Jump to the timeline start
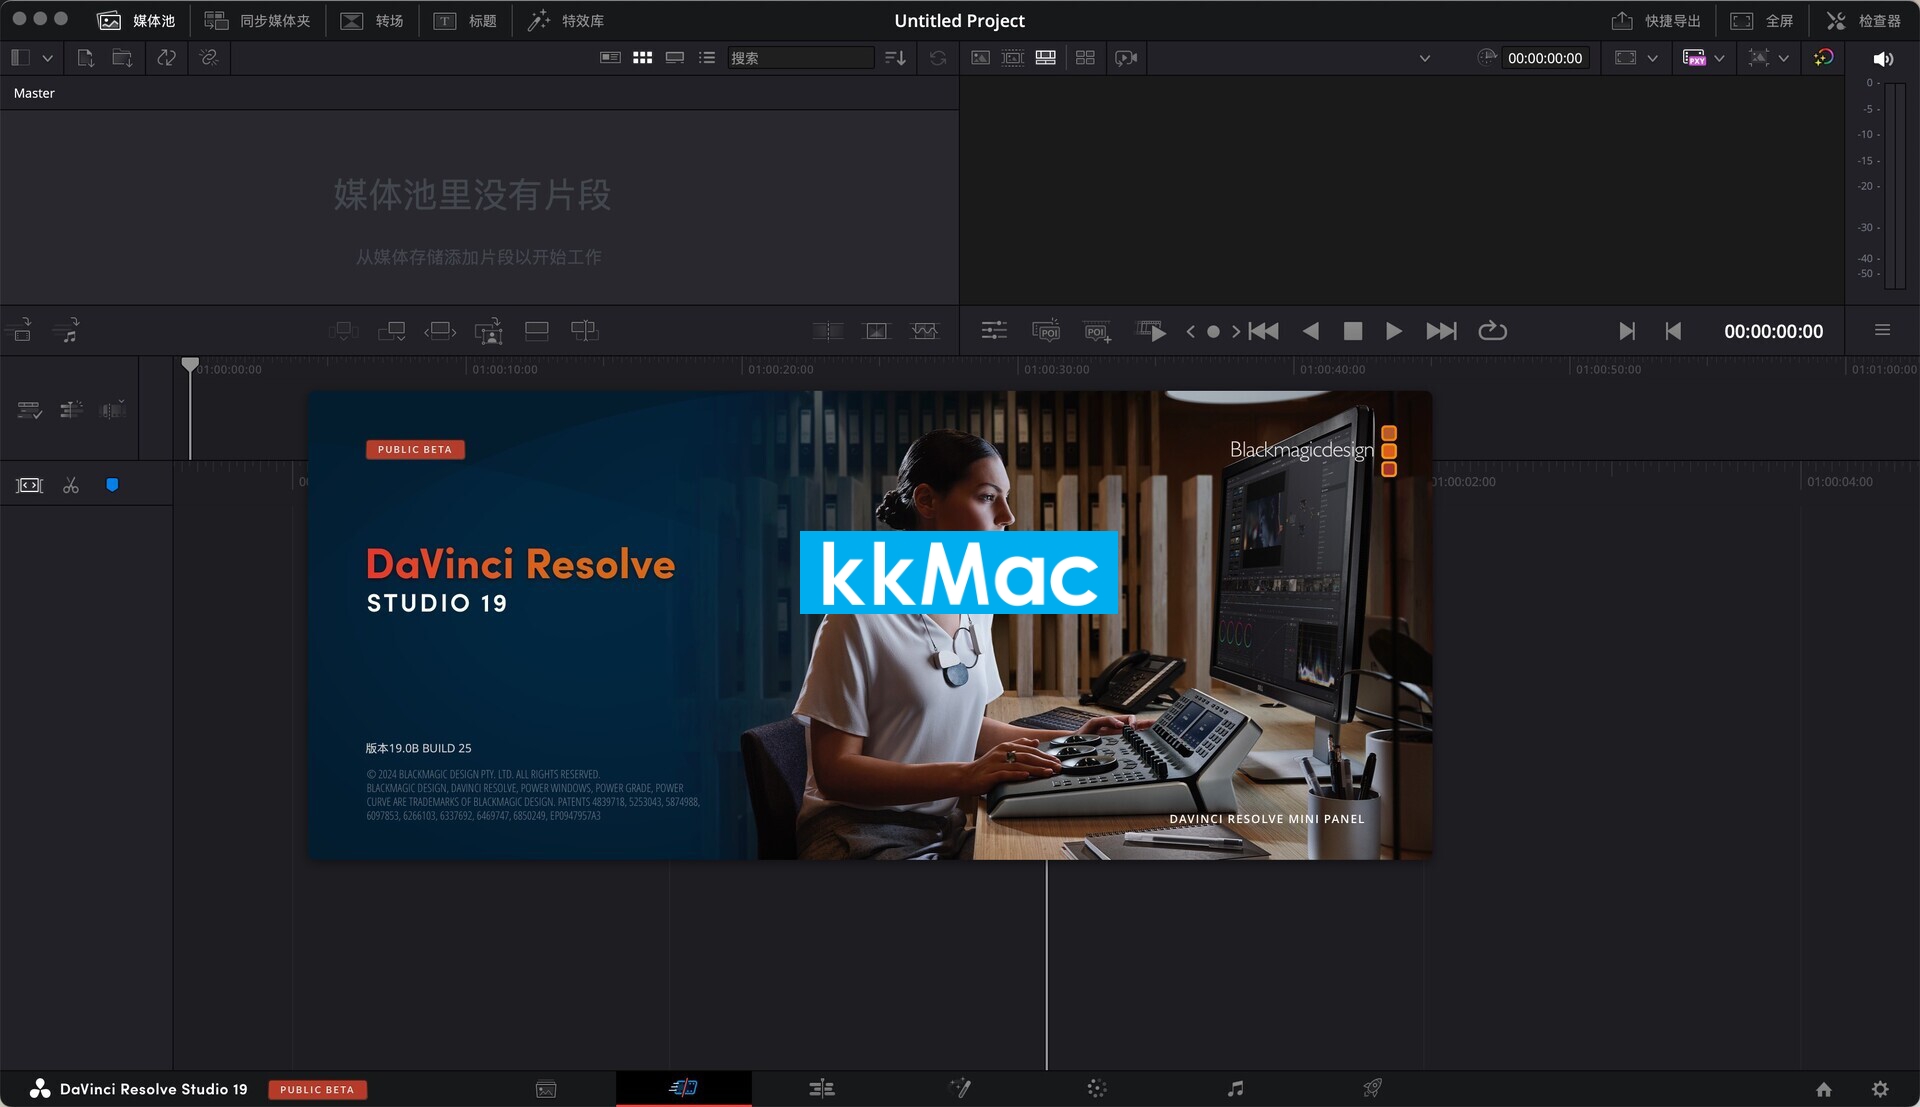 pyautogui.click(x=1264, y=331)
